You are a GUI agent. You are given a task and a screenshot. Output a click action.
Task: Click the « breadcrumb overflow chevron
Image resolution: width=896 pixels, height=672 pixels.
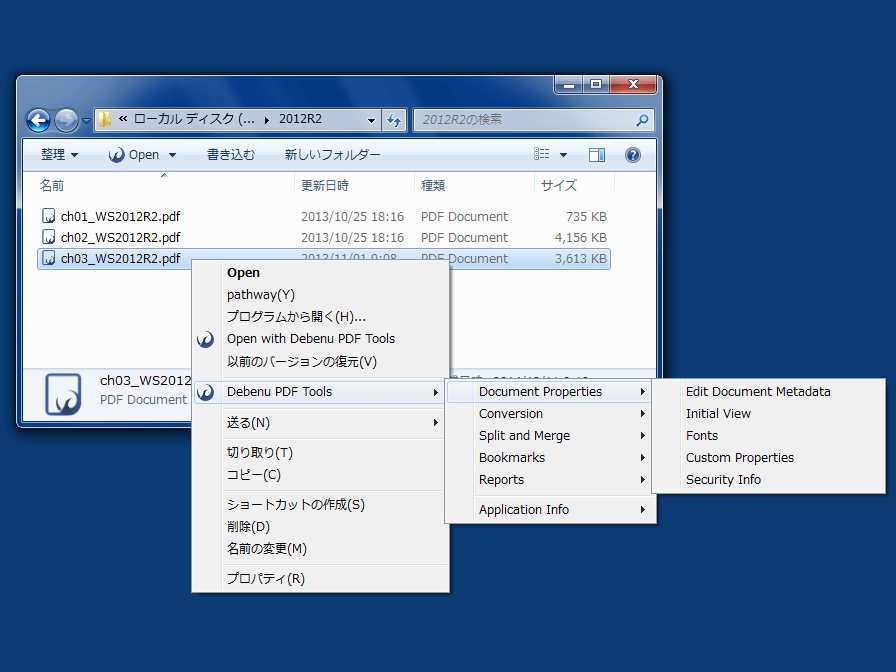(123, 119)
